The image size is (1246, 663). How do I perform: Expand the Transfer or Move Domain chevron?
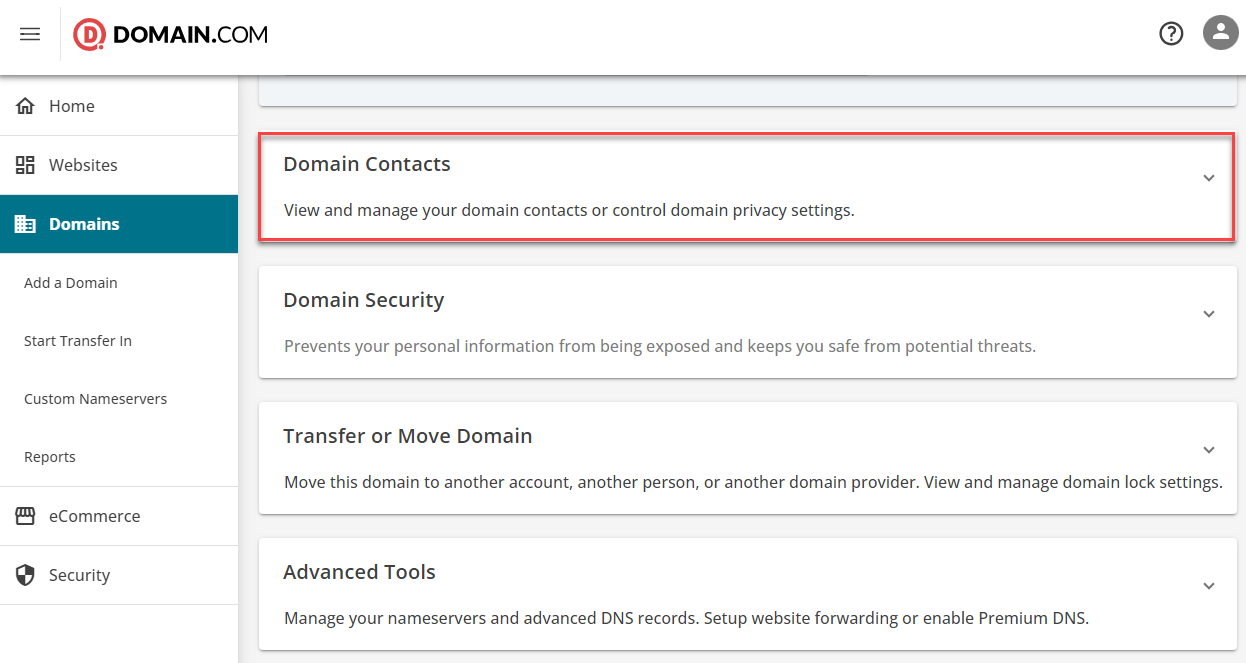1209,450
